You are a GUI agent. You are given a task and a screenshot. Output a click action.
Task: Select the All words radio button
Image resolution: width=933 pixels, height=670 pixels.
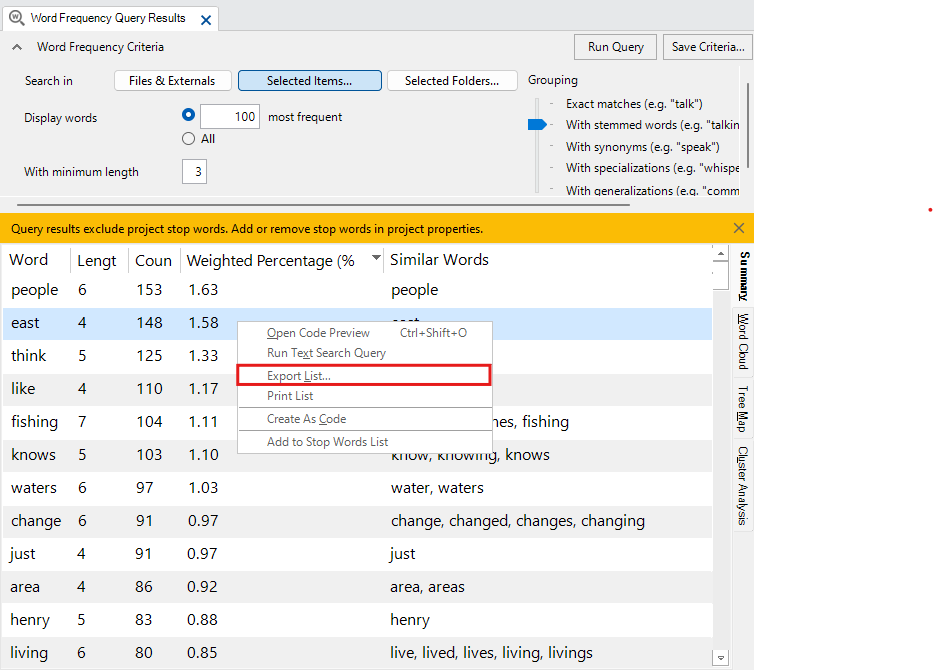189,139
